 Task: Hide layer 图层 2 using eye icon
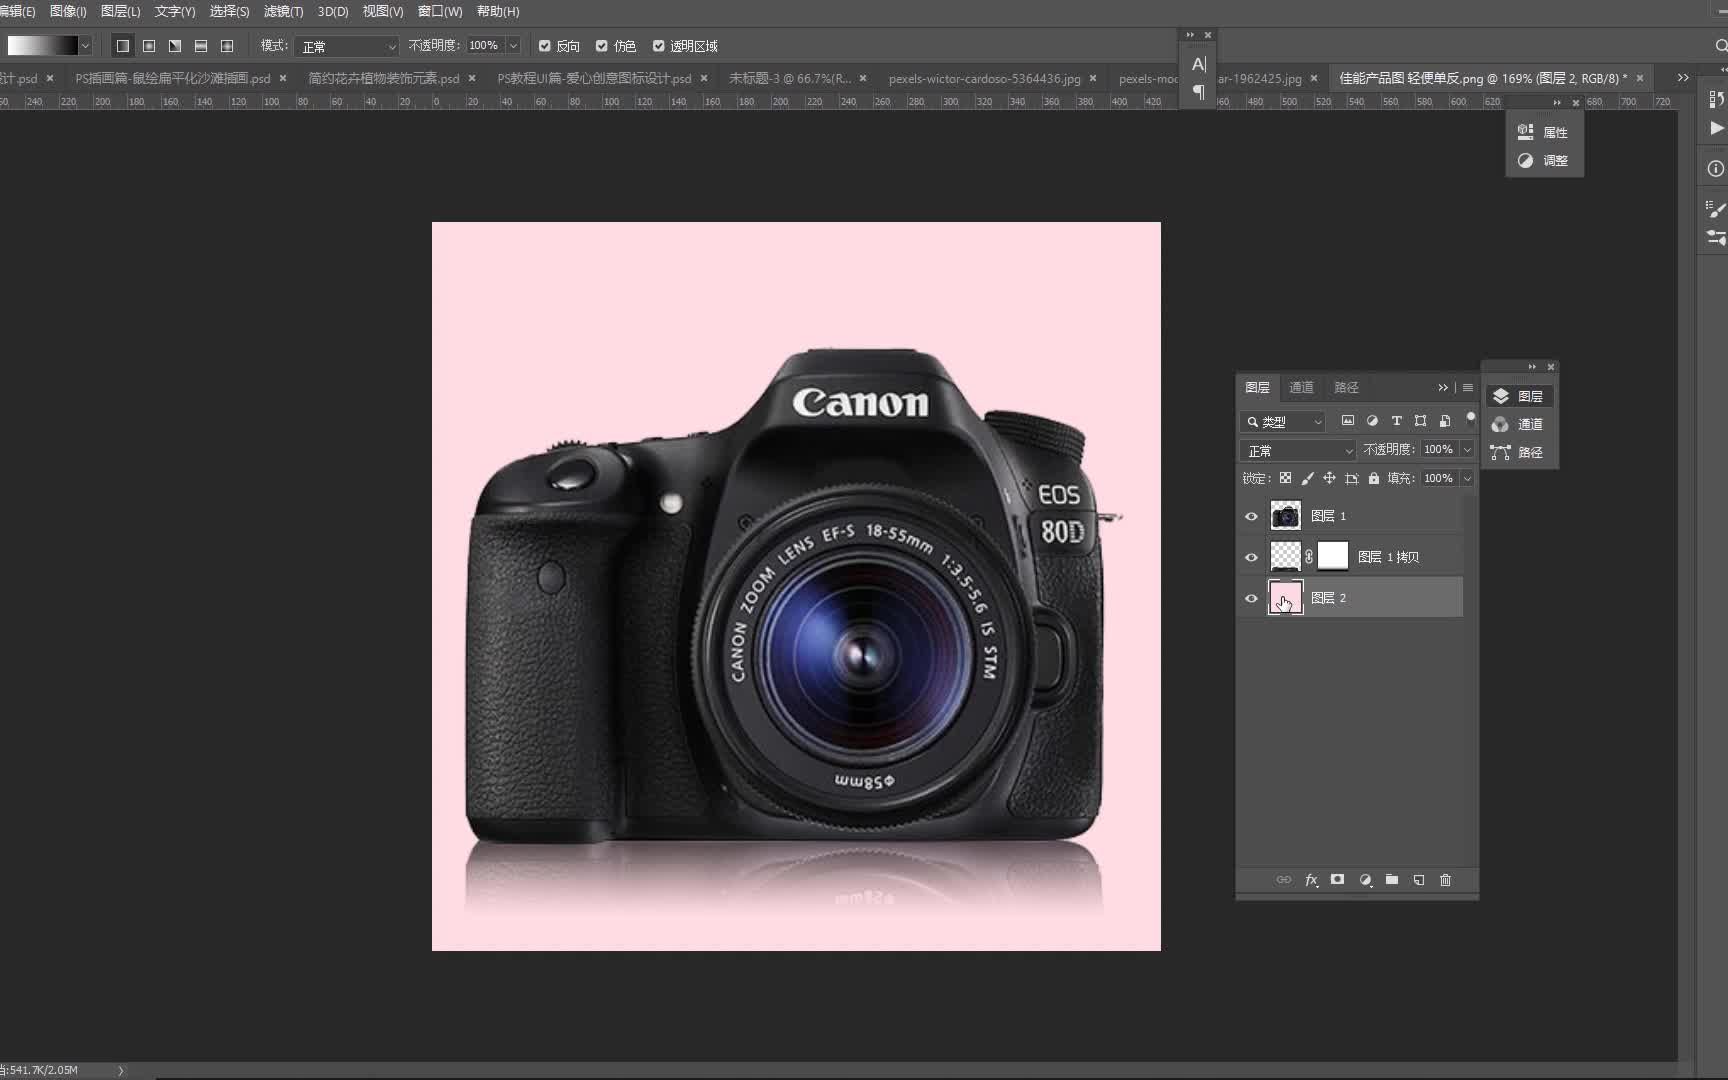click(1251, 598)
